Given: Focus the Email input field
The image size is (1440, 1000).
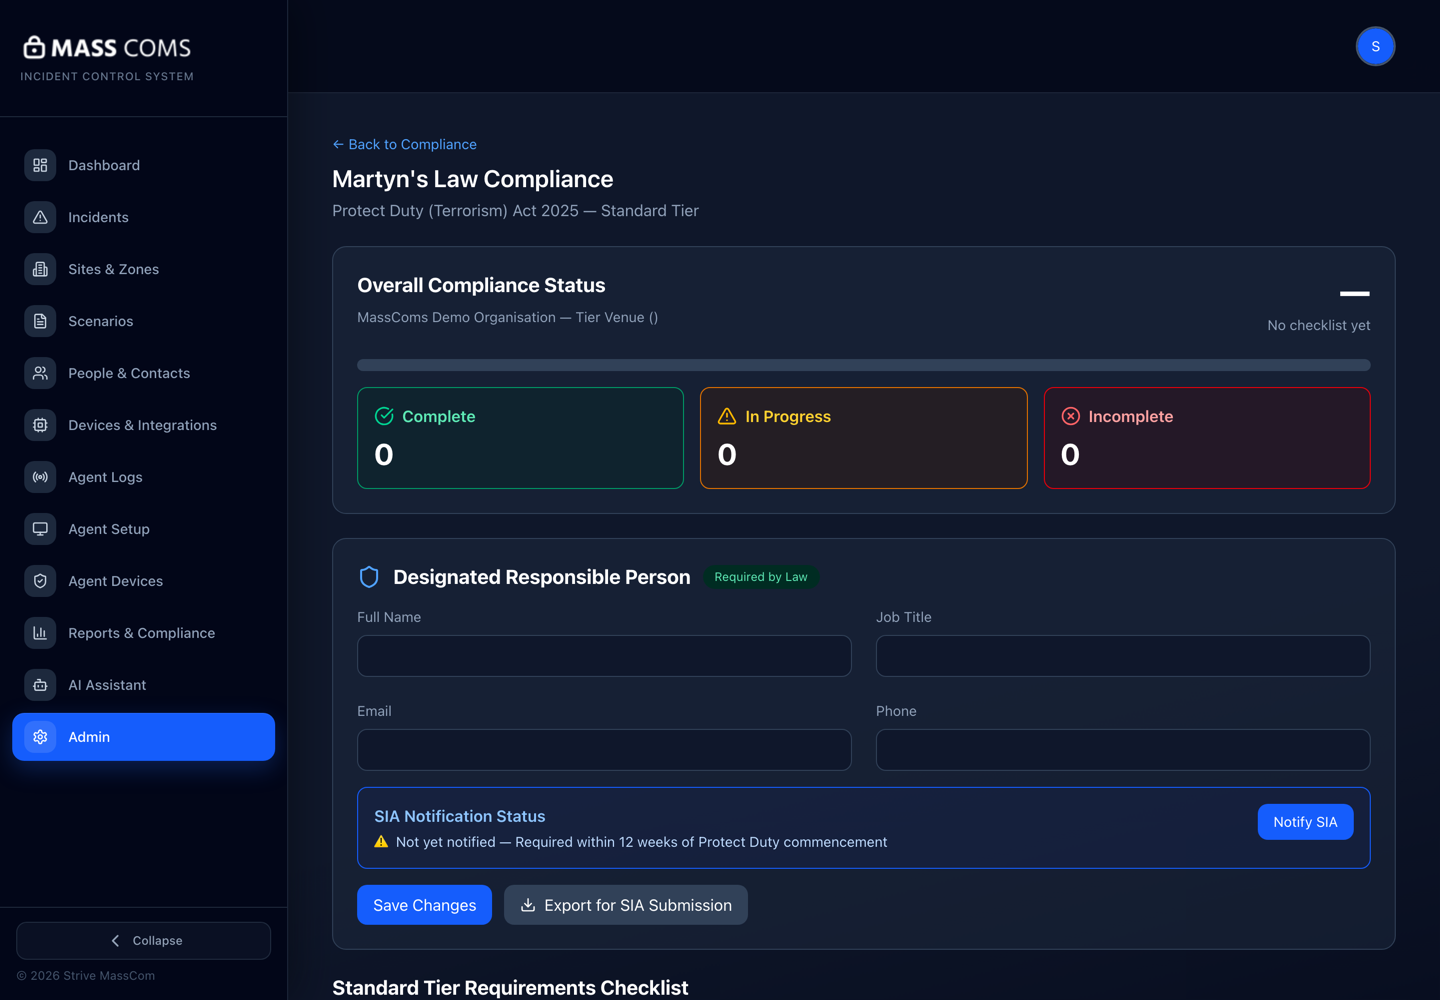Looking at the screenshot, I should click(604, 750).
